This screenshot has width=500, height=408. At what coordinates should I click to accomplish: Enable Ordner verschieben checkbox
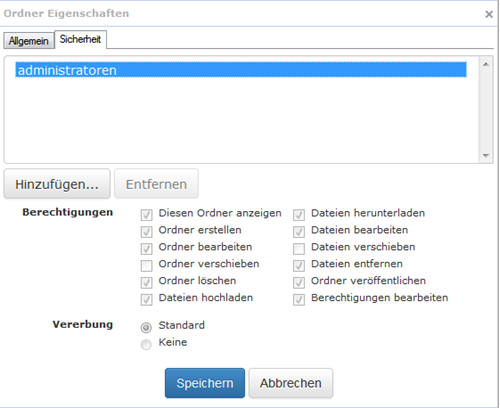coord(146,266)
